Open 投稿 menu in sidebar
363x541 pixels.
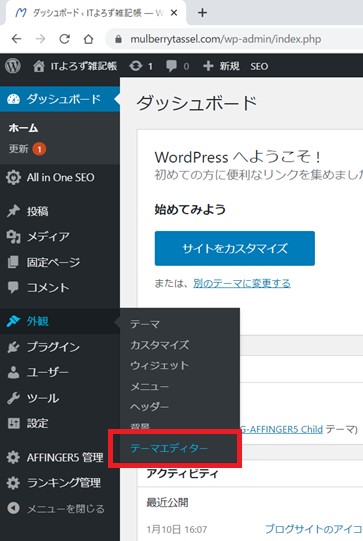(x=60, y=210)
